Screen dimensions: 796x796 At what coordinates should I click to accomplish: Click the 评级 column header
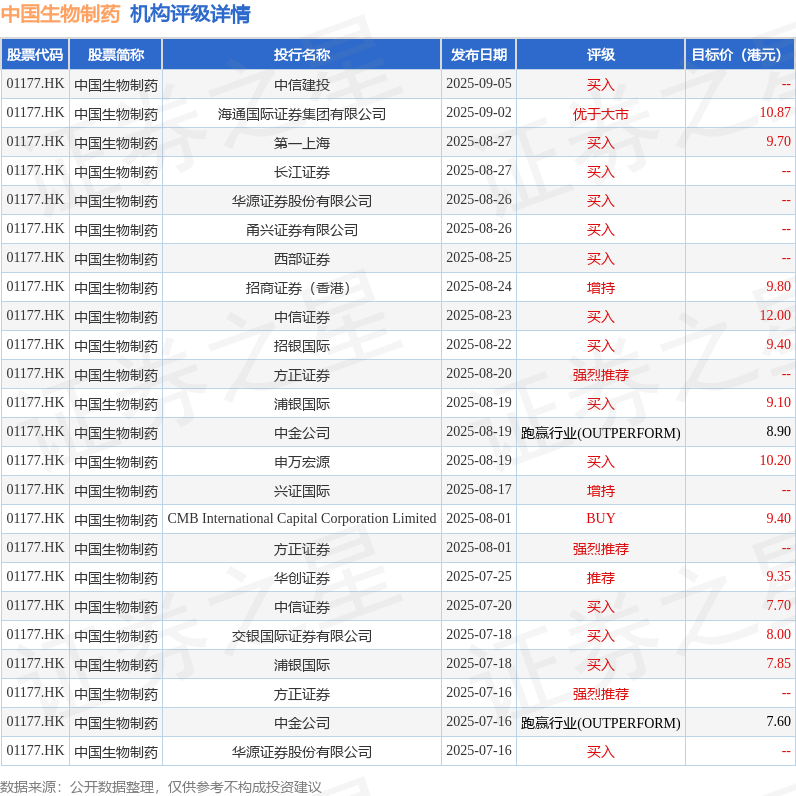pos(601,54)
